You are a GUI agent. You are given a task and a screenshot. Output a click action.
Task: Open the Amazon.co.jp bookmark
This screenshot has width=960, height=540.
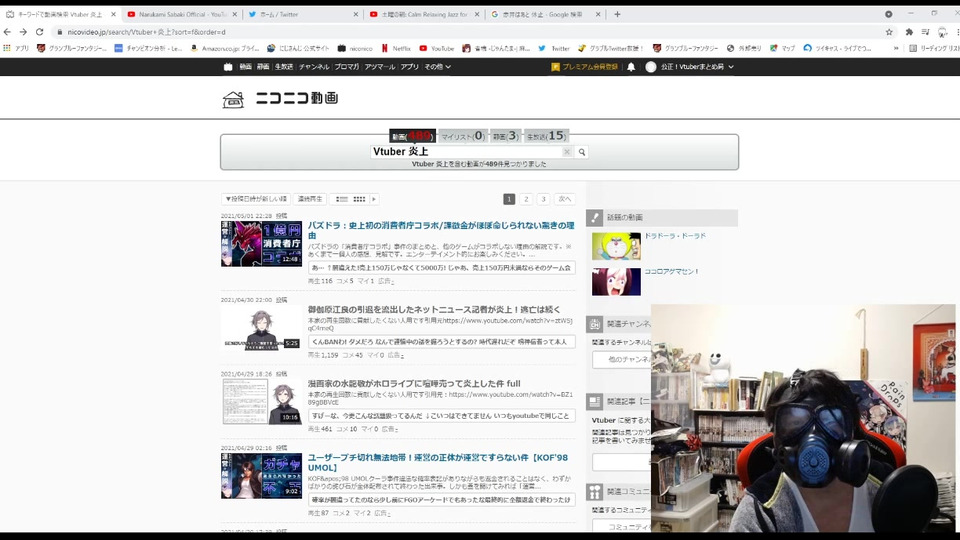click(x=225, y=48)
